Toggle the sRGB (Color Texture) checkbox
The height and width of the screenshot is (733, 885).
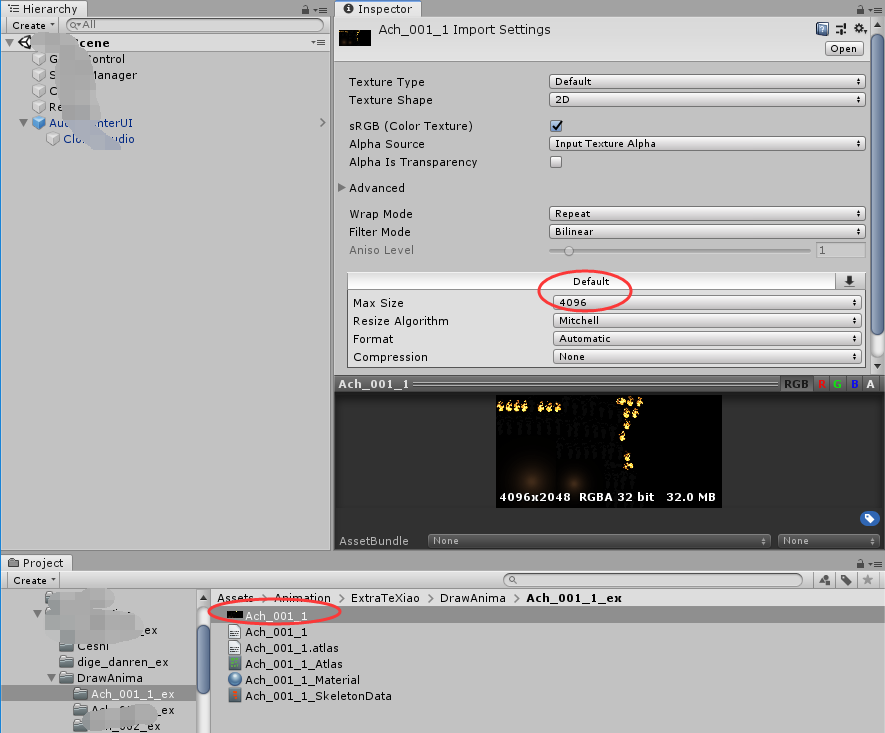(556, 125)
